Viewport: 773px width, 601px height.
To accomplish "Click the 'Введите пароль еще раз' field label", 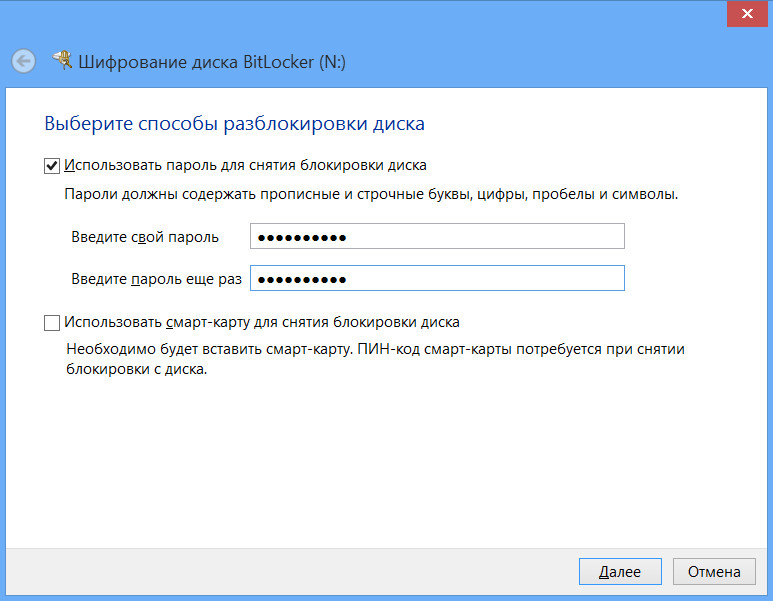I will [157, 278].
